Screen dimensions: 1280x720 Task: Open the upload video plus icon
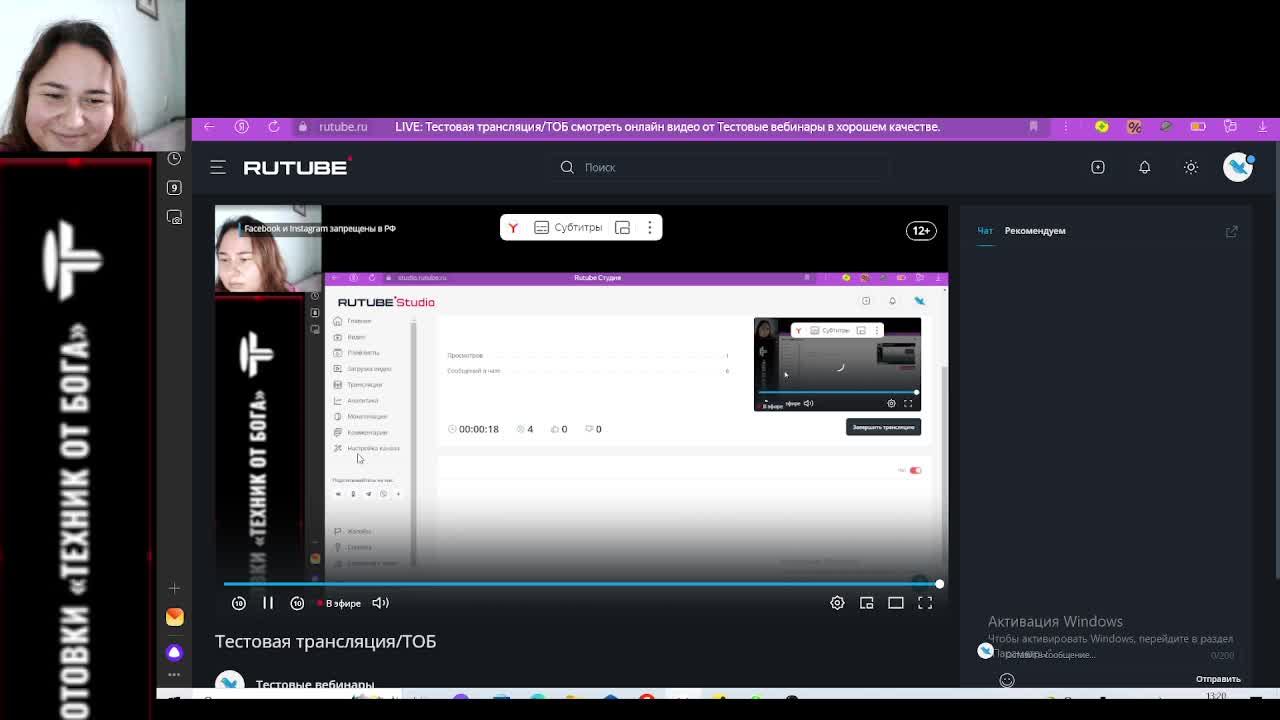(x=1098, y=167)
